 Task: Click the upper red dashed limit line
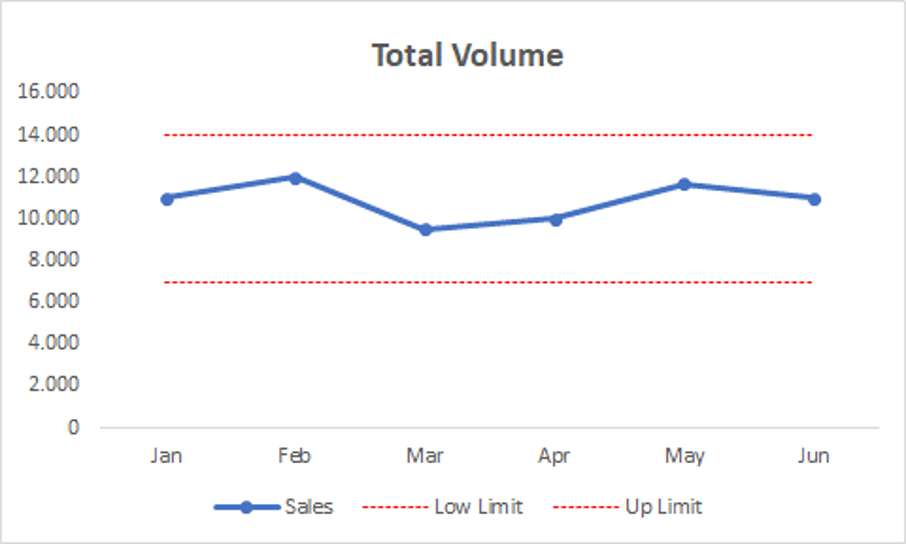[x=490, y=135]
